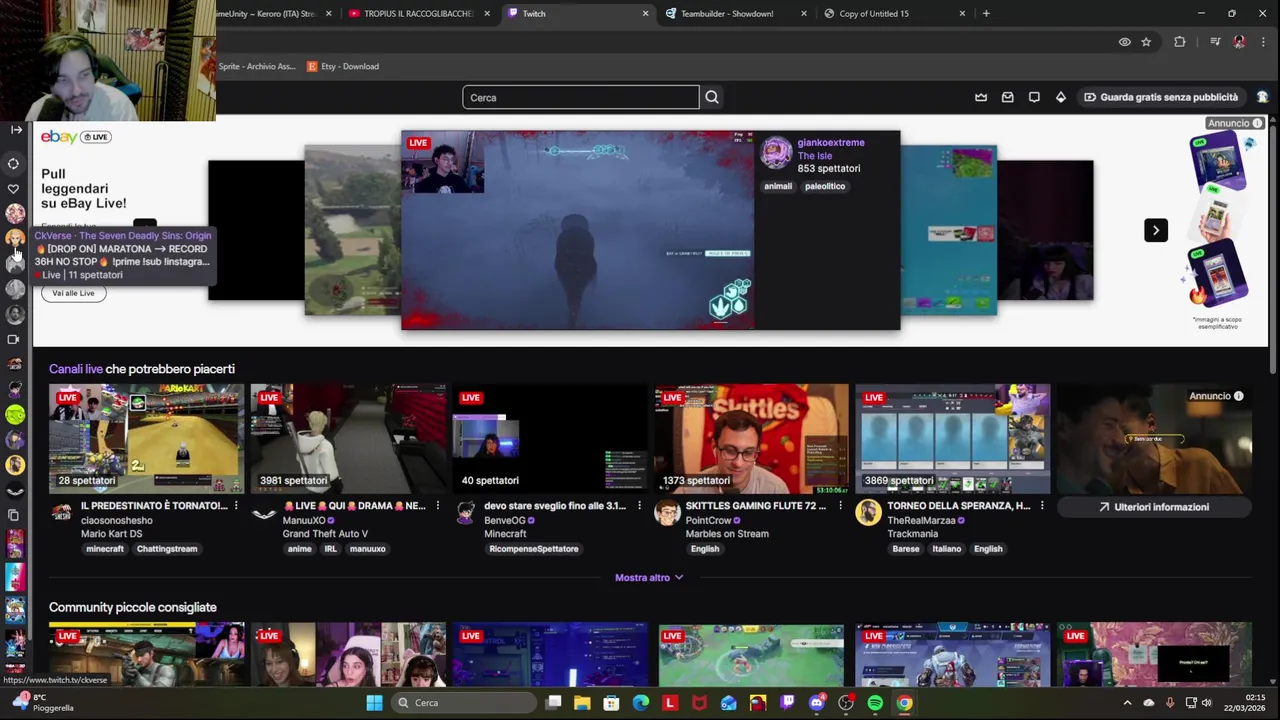The image size is (1280, 720).
Task: Open BenveOG channel link
Action: click(505, 520)
